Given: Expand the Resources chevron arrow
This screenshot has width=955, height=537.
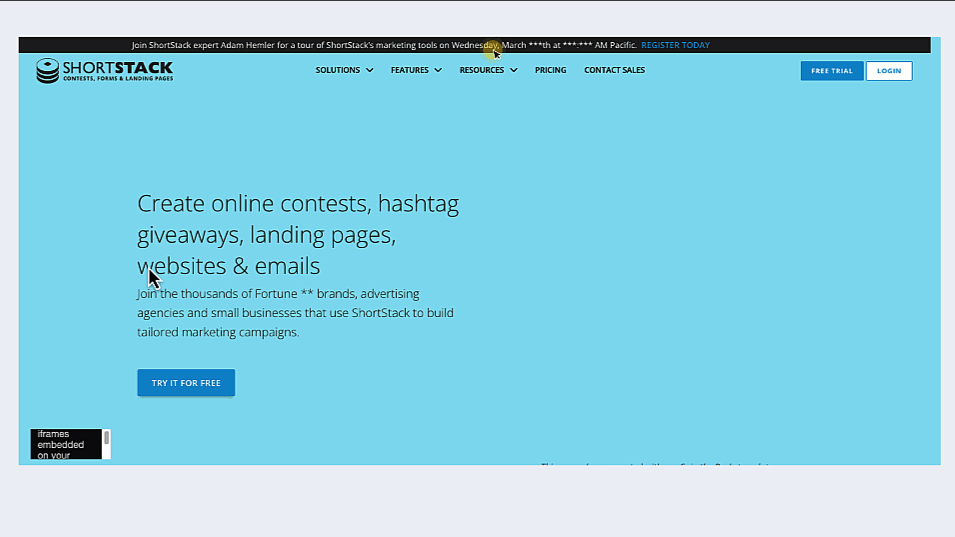Looking at the screenshot, I should click(x=513, y=71).
